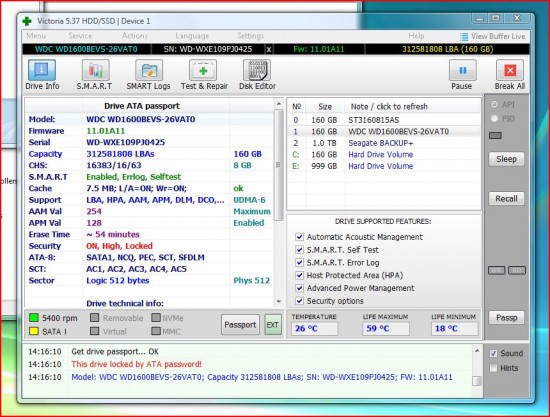550x417 pixels.
Task: Open the S.M.A.R.T toolbar view
Action: 95,74
